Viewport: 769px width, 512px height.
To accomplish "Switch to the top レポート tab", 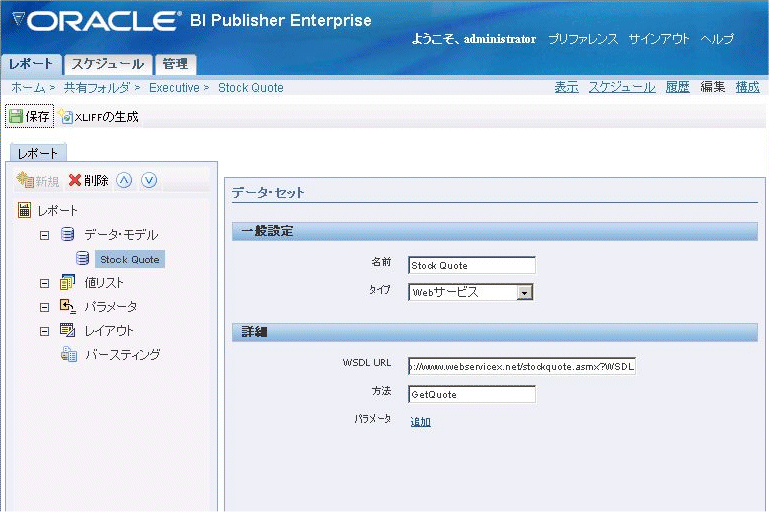I will 31,64.
